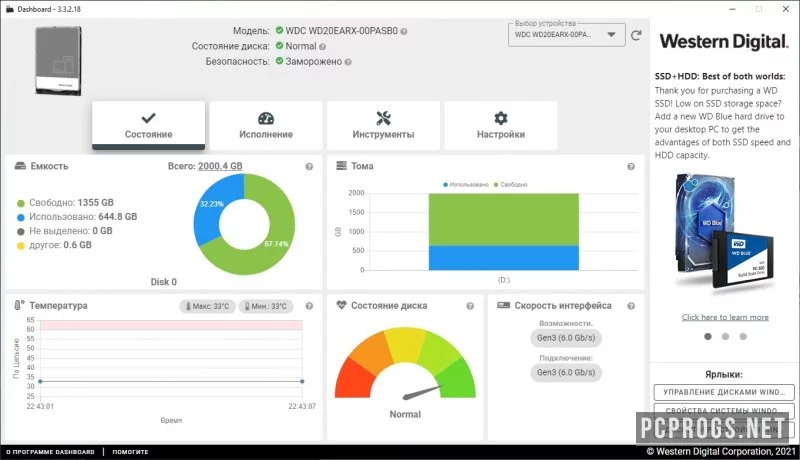The width and height of the screenshot is (800, 460).
Task: Click the Температура panel help icon
Action: (x=309, y=306)
